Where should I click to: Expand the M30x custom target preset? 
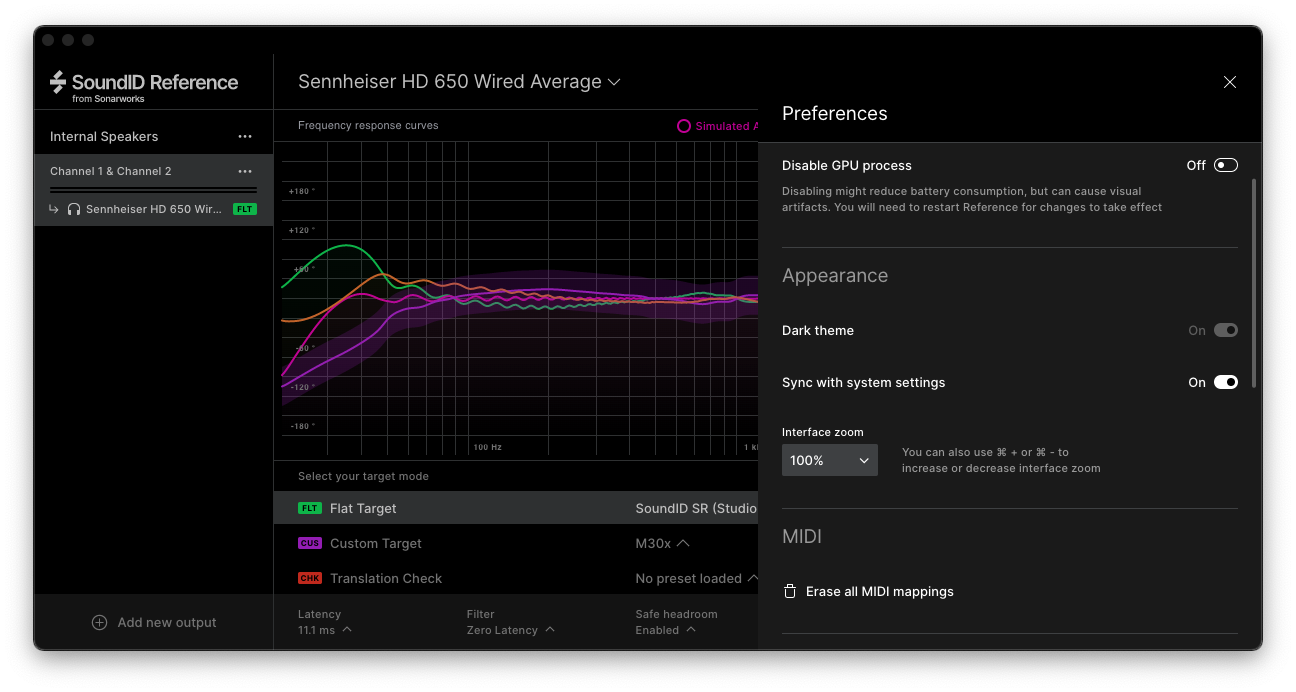[x=663, y=544]
